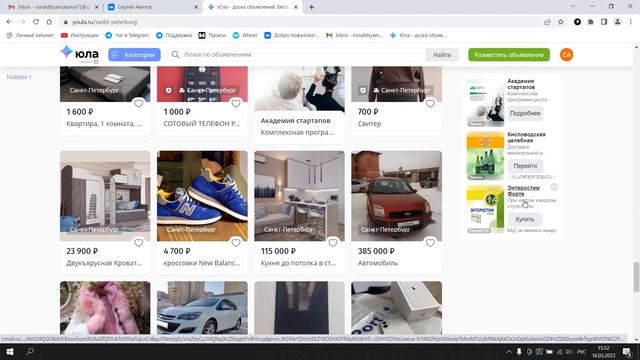Image resolution: width=640 pixels, height=360 pixels.
Task: Open the red Ford car listing photo
Action: click(396, 196)
